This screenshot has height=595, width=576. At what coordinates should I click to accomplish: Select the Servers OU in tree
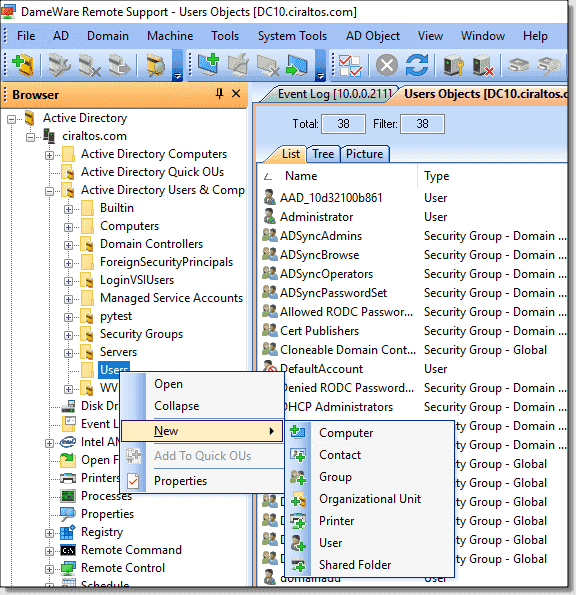(x=118, y=352)
